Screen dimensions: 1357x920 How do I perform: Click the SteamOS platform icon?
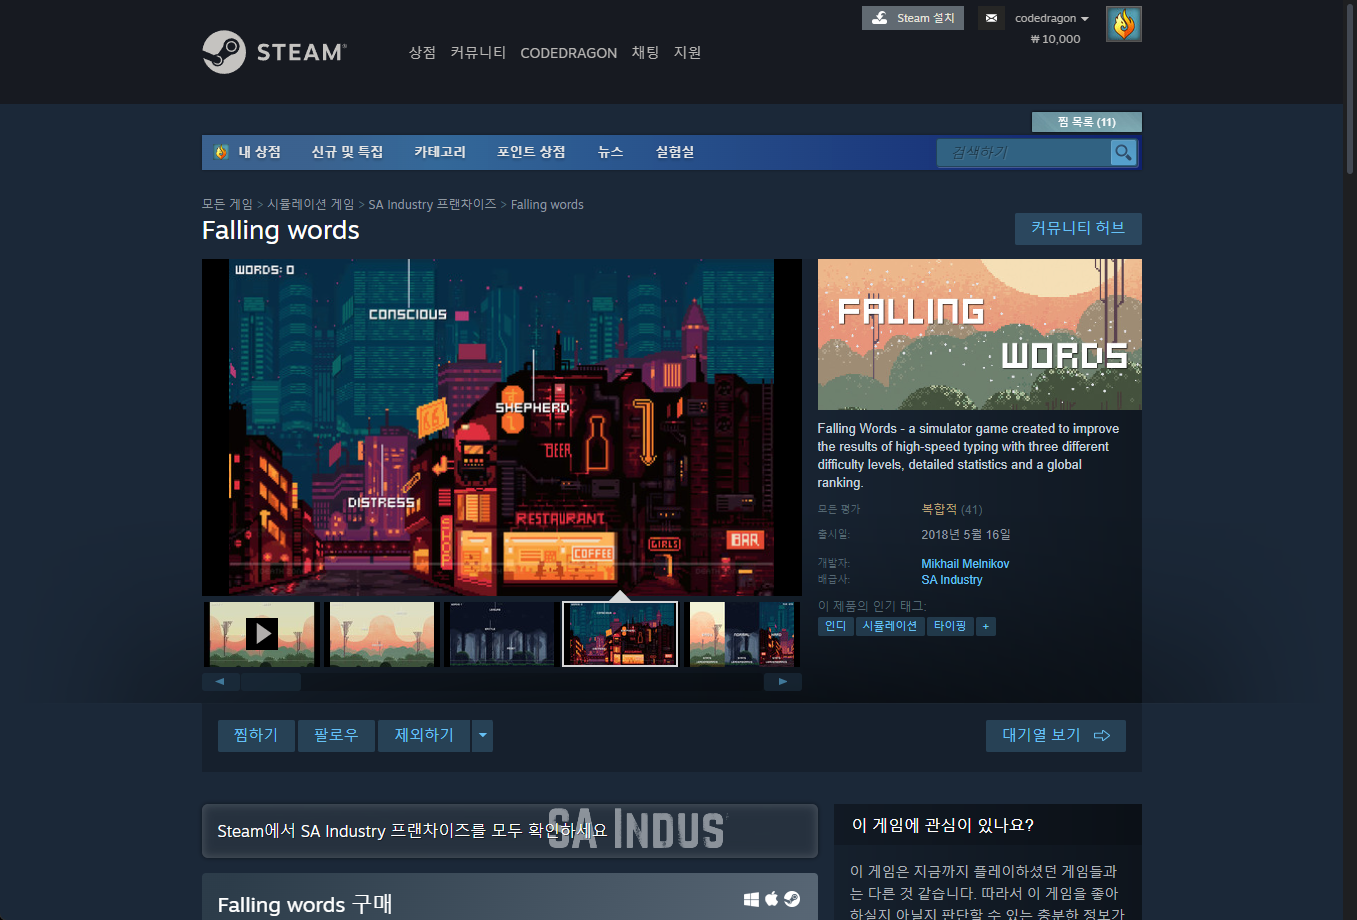(791, 899)
